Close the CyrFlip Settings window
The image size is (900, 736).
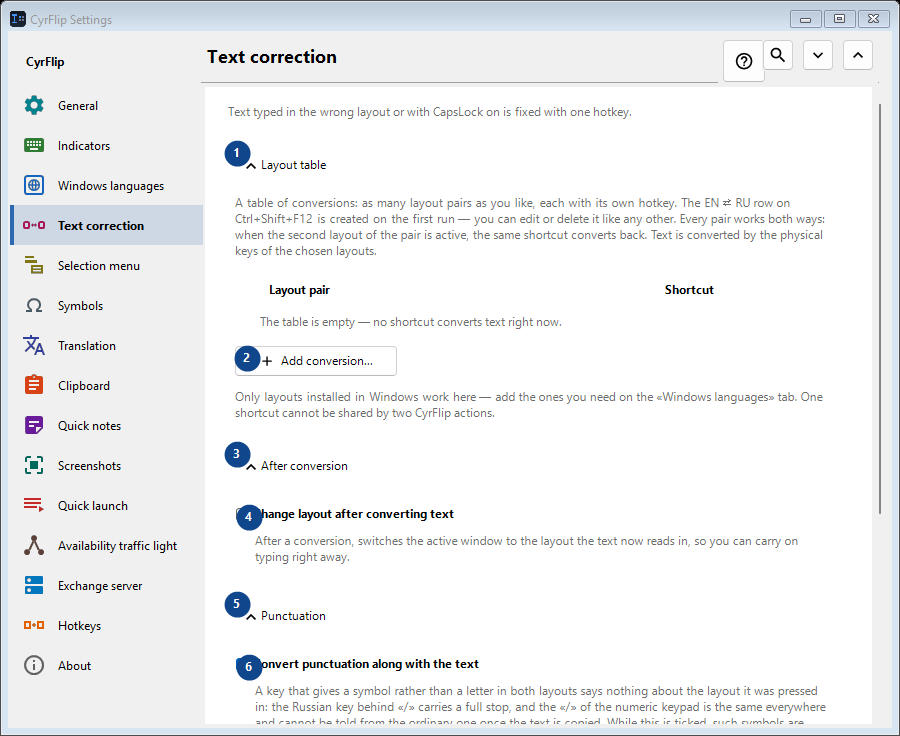coord(873,19)
